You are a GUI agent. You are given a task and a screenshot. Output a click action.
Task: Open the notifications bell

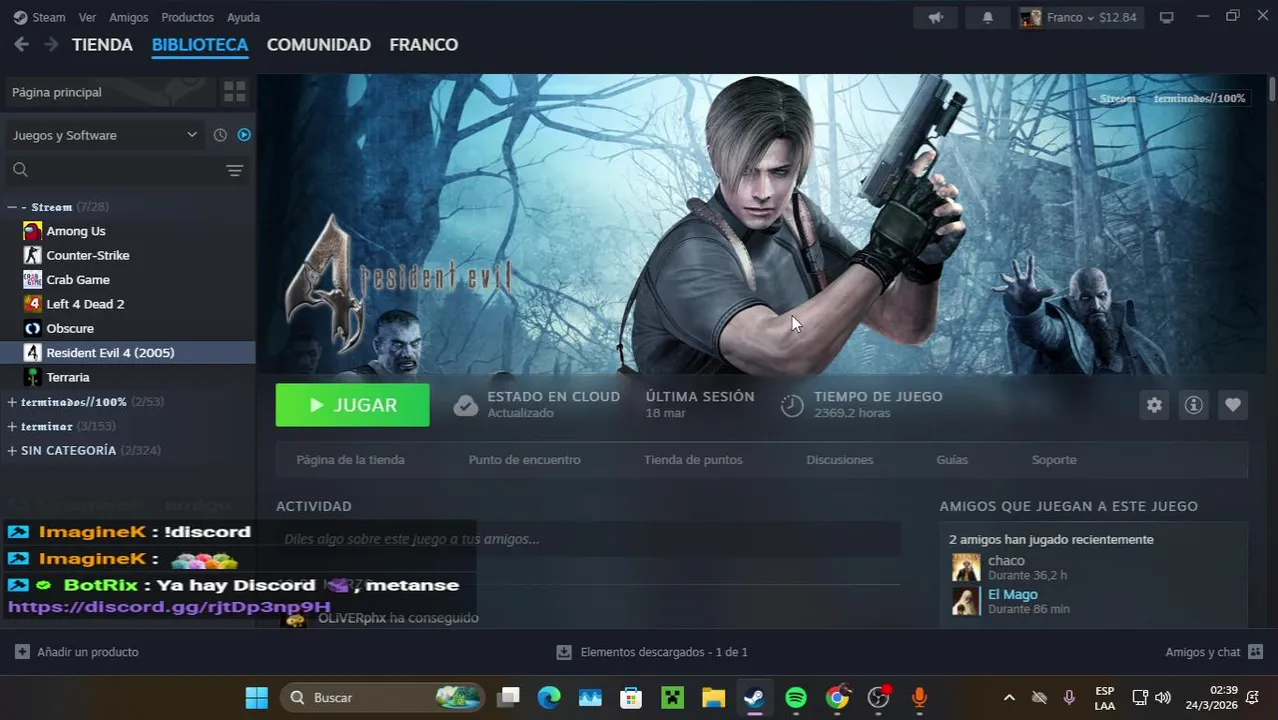click(x=988, y=17)
